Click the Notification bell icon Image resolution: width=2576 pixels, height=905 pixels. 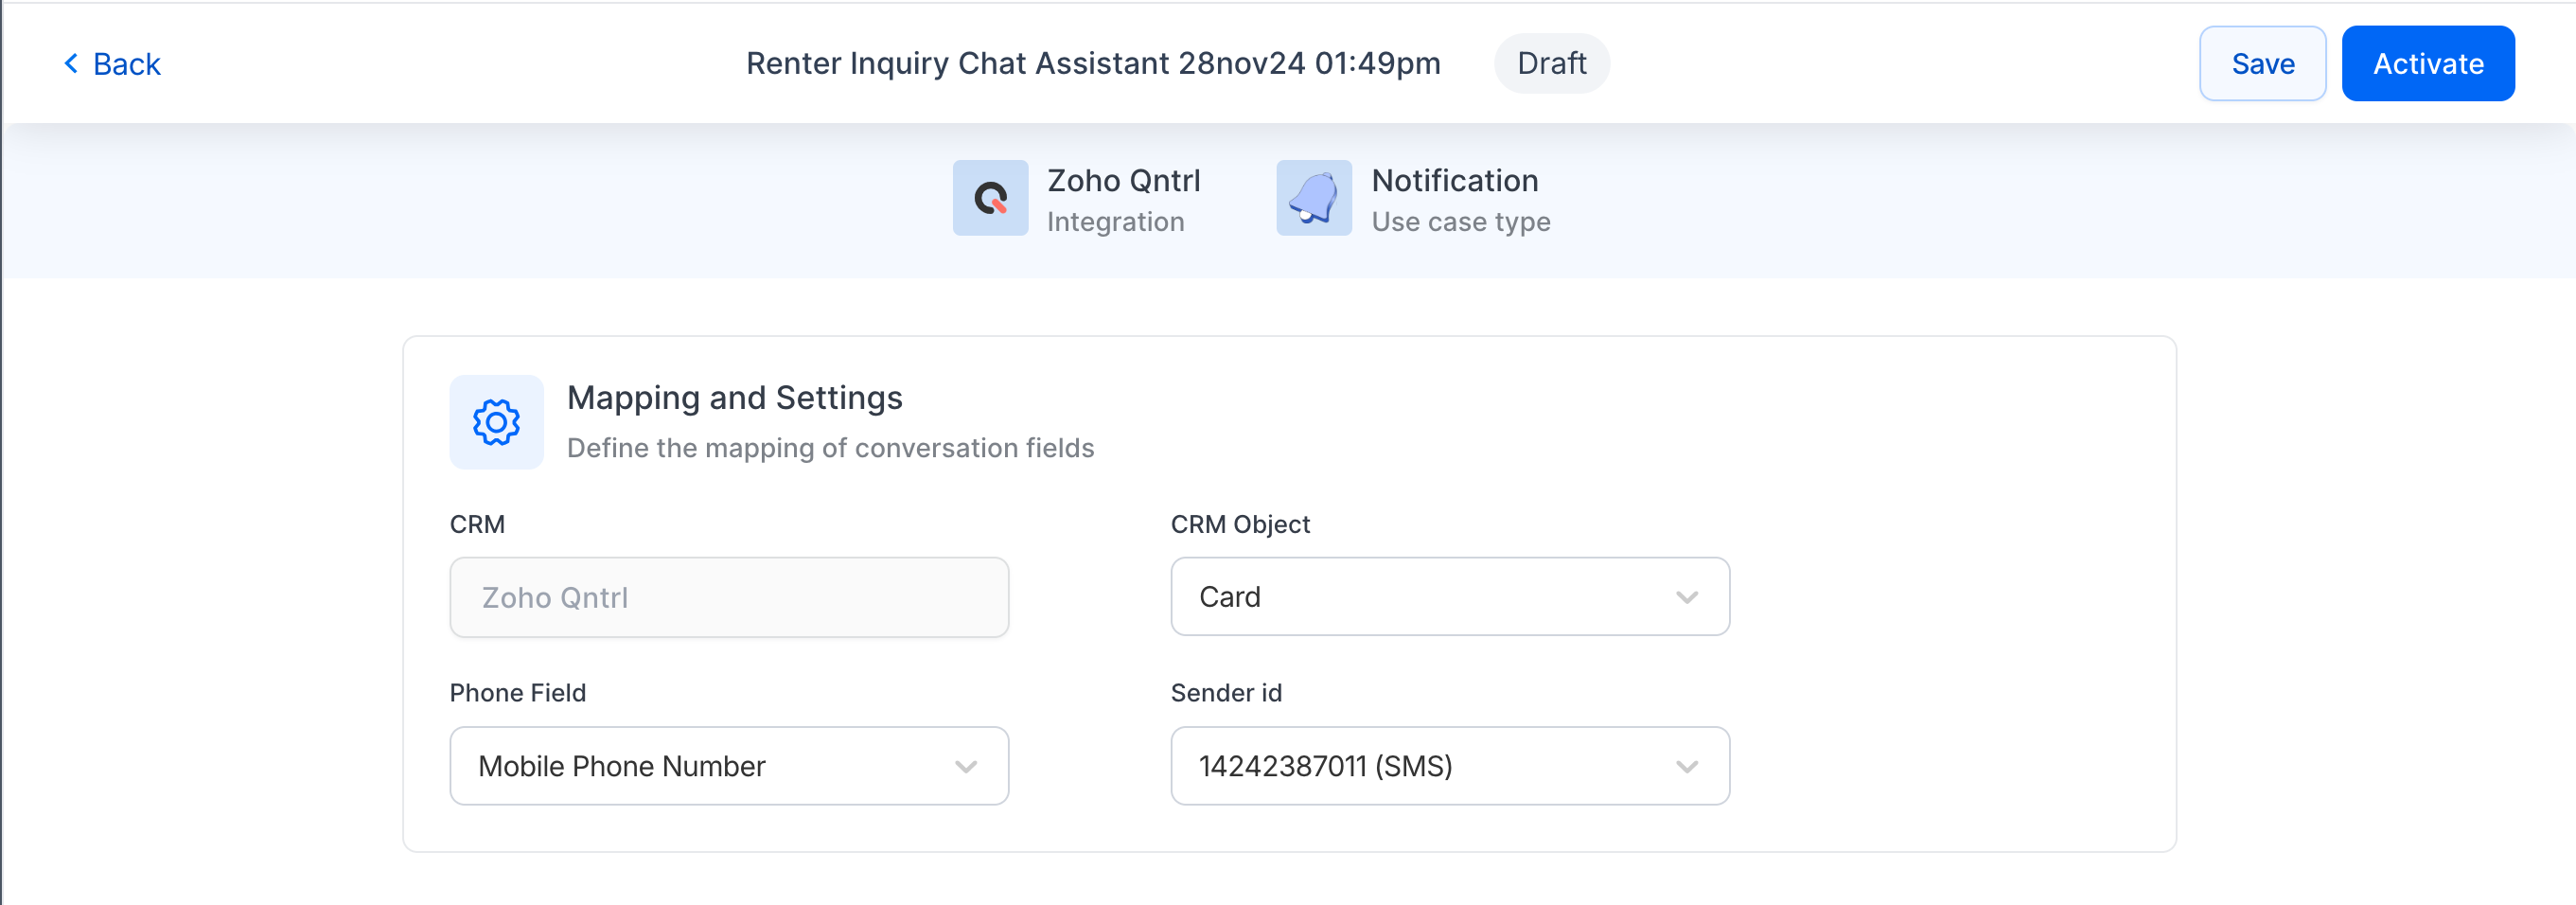[x=1314, y=198]
